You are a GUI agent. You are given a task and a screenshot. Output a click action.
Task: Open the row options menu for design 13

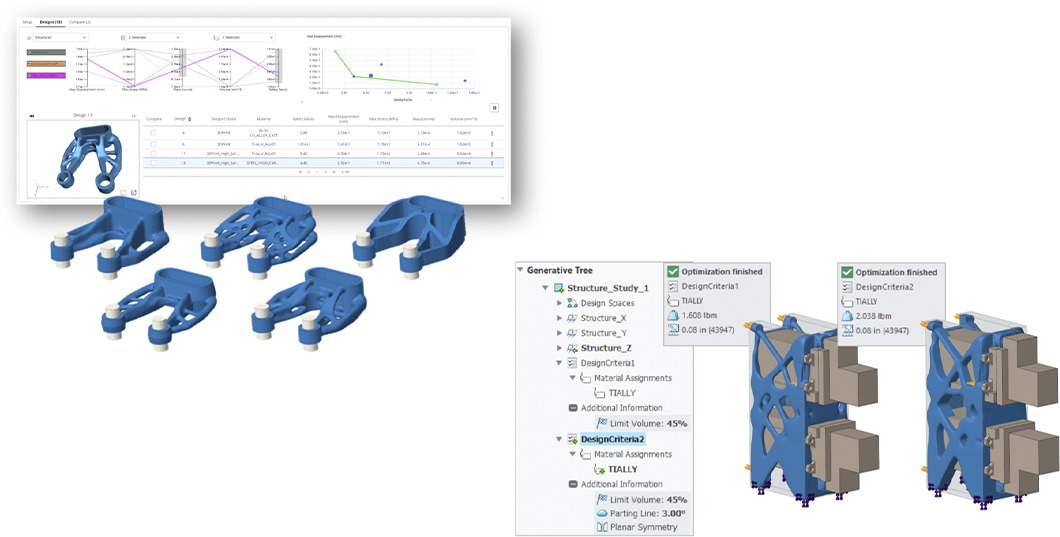(491, 162)
